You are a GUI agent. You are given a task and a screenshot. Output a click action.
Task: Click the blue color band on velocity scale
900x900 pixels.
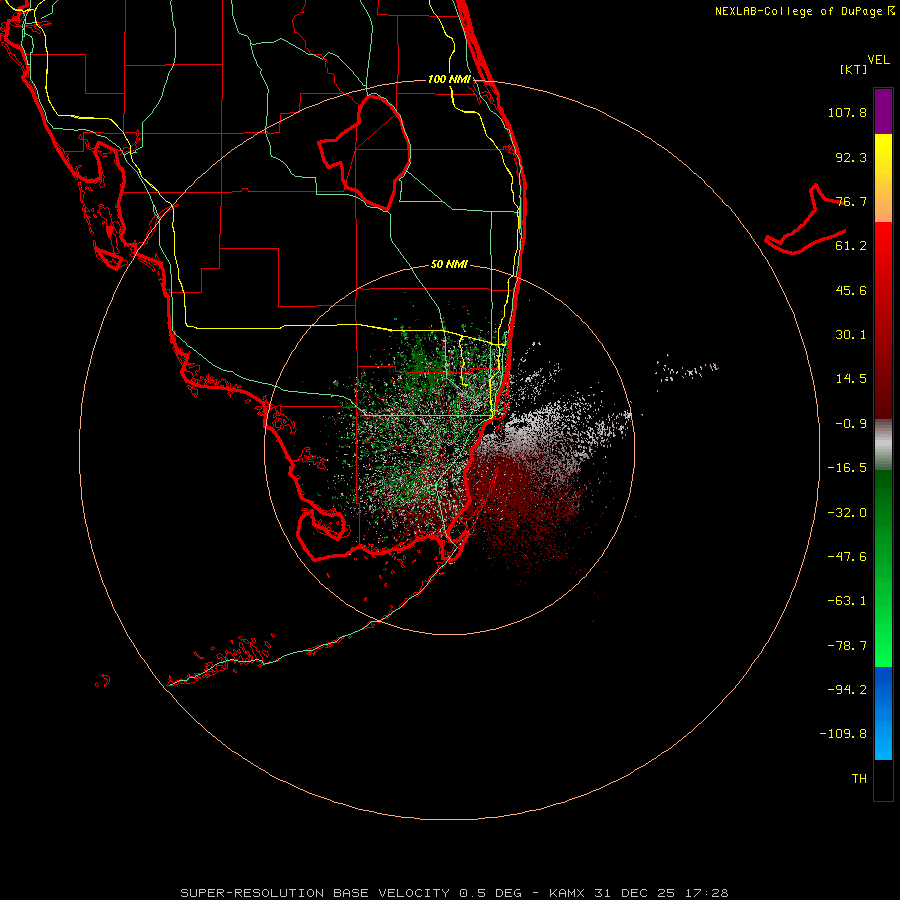click(883, 713)
